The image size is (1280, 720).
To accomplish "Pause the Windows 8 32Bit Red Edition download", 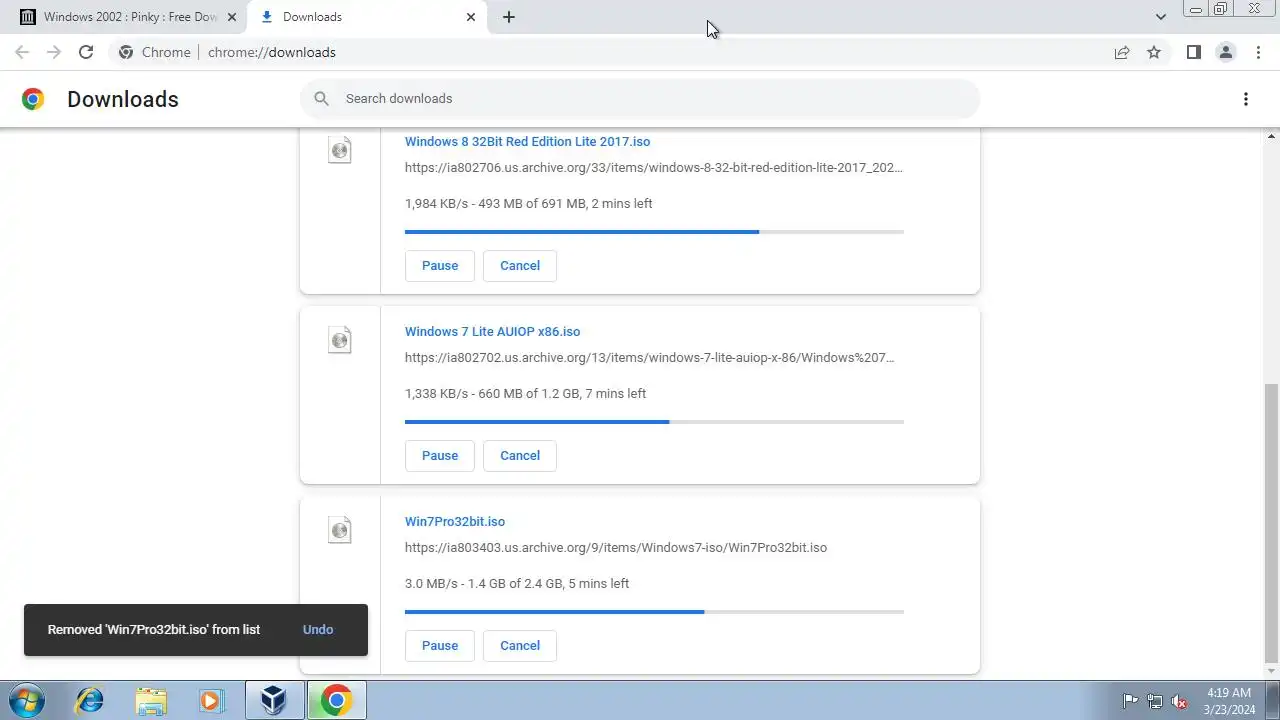I will point(440,265).
